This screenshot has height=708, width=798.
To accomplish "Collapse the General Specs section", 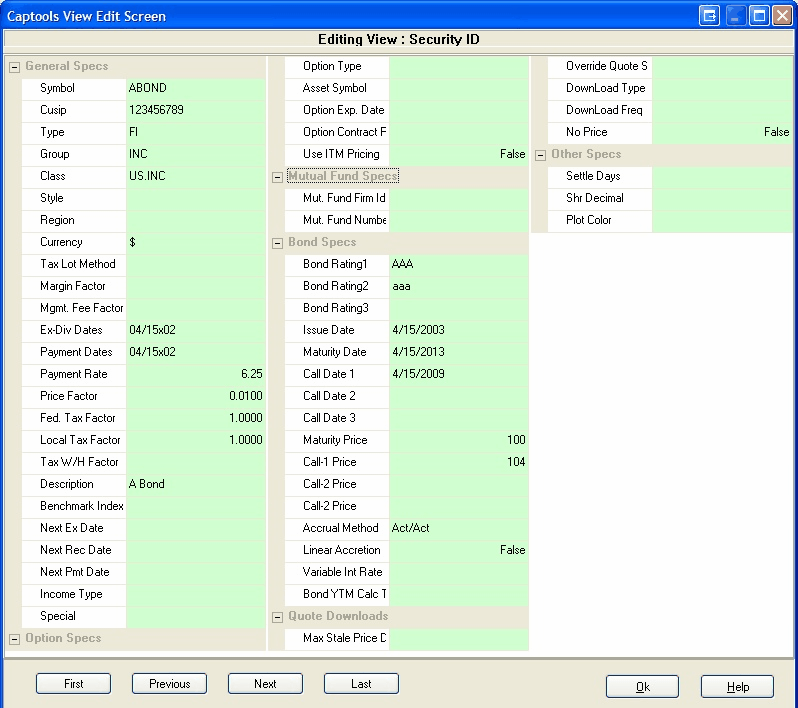I will (14, 67).
